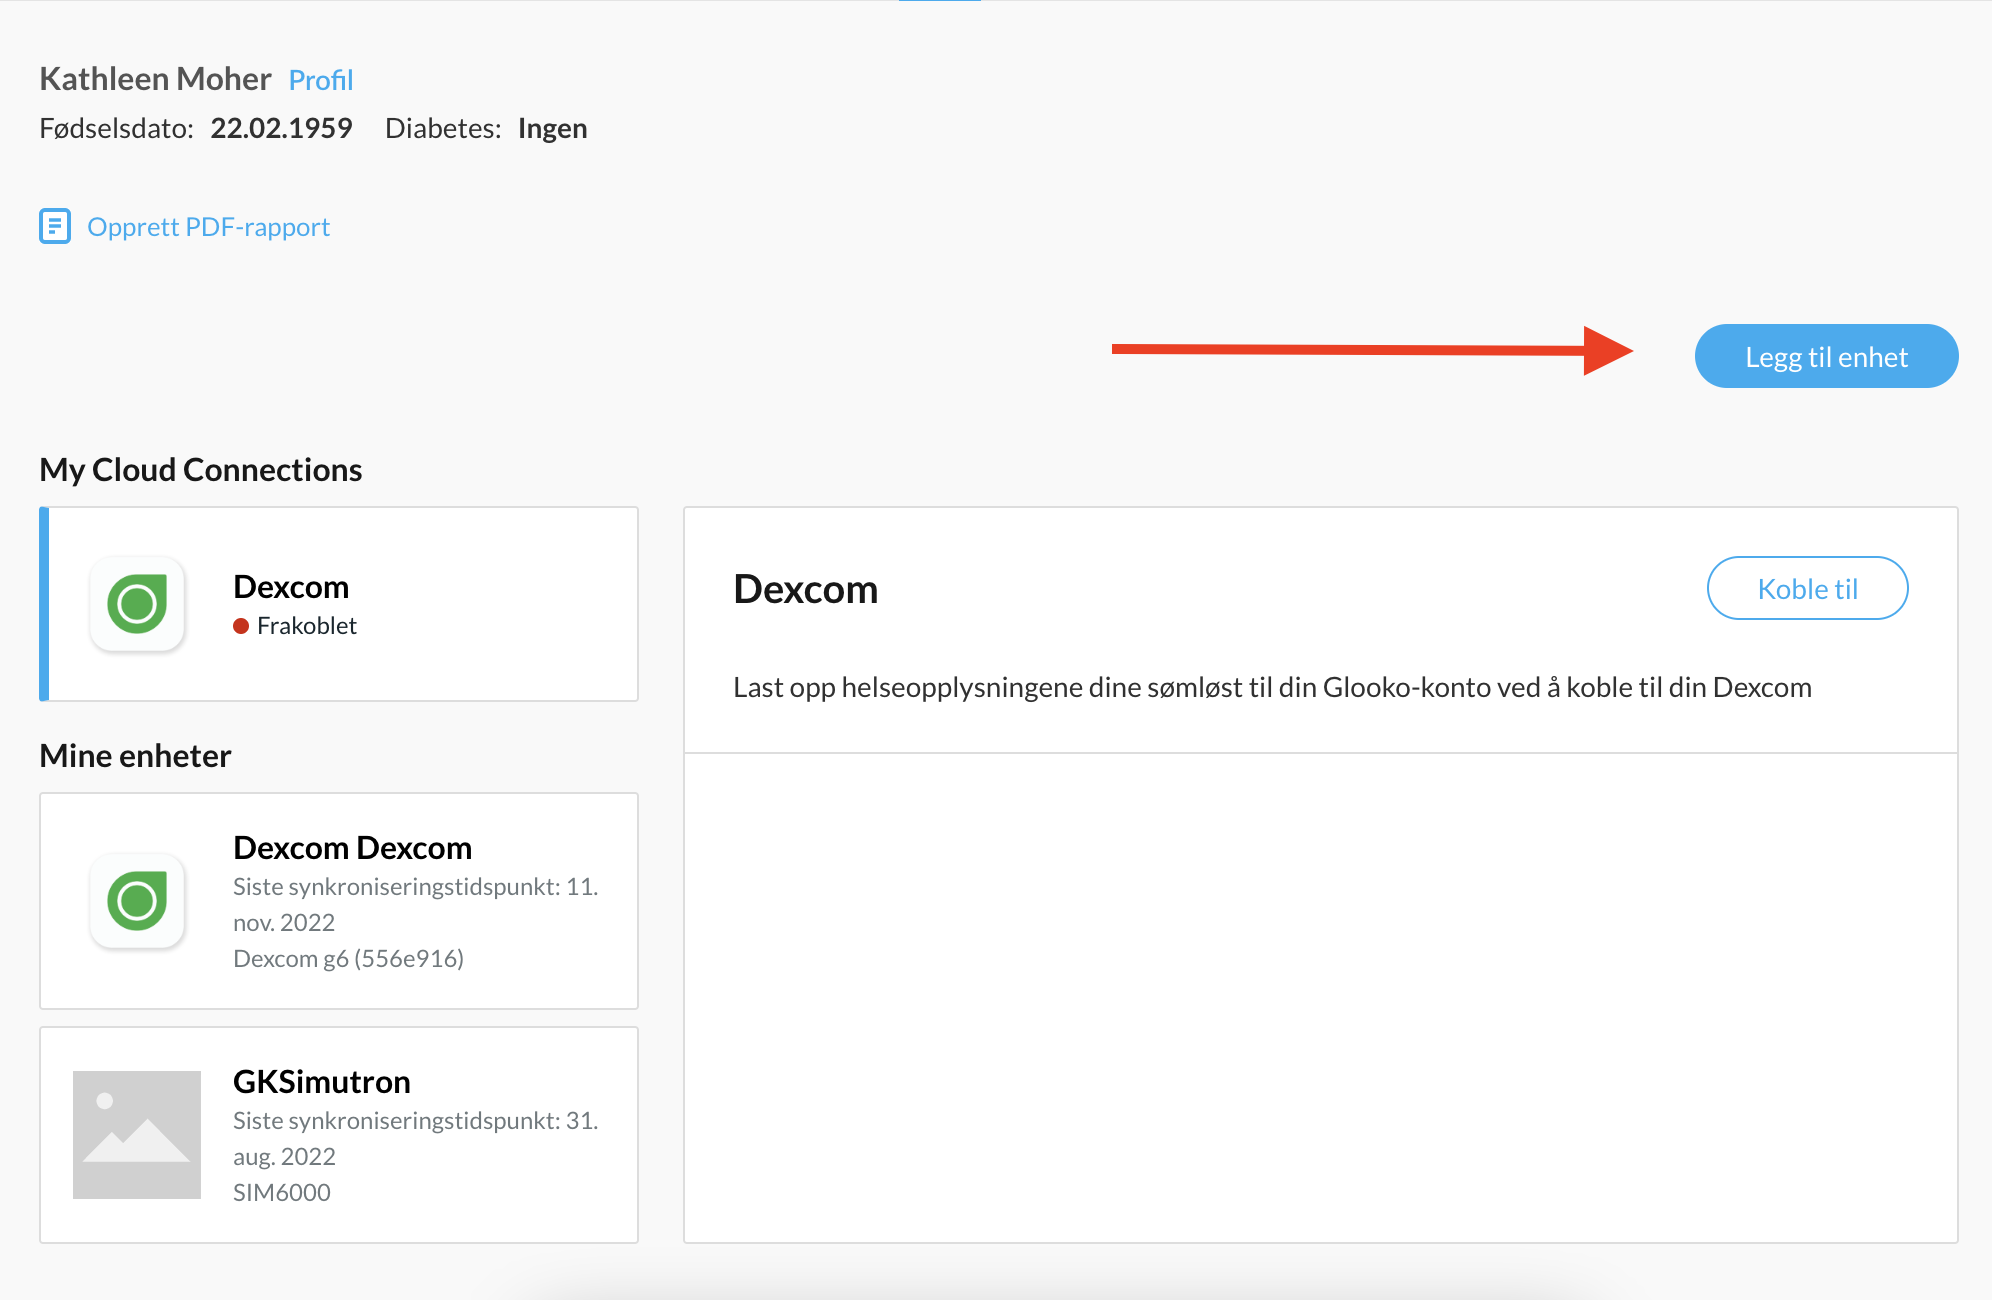Click the GKSimutron device title
This screenshot has width=1992, height=1300.
coord(321,1082)
